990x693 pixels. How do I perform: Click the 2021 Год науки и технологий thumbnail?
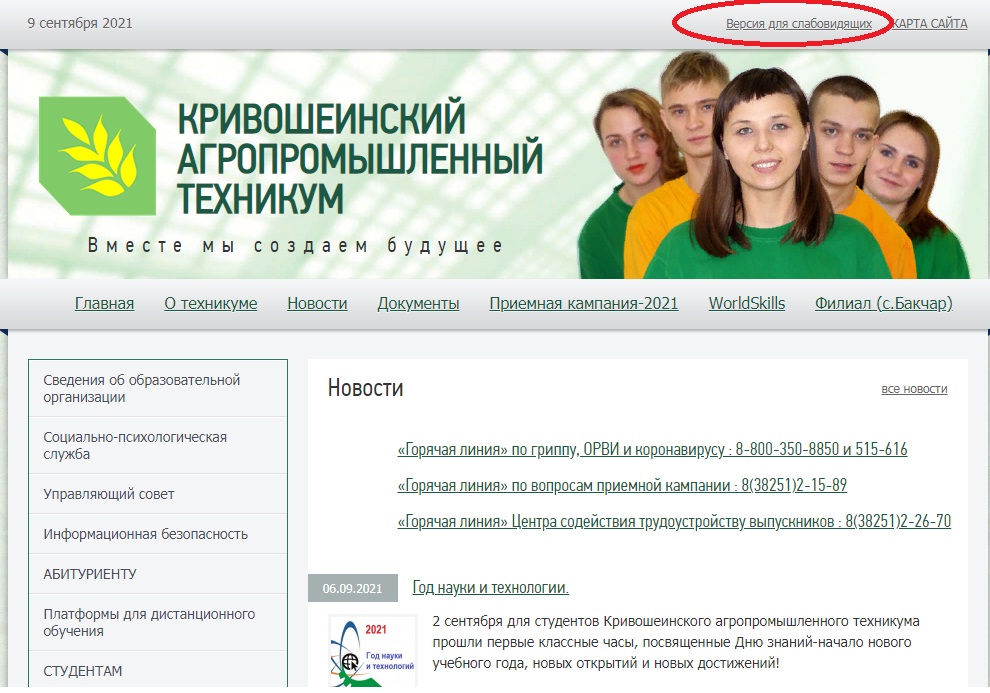[x=373, y=651]
